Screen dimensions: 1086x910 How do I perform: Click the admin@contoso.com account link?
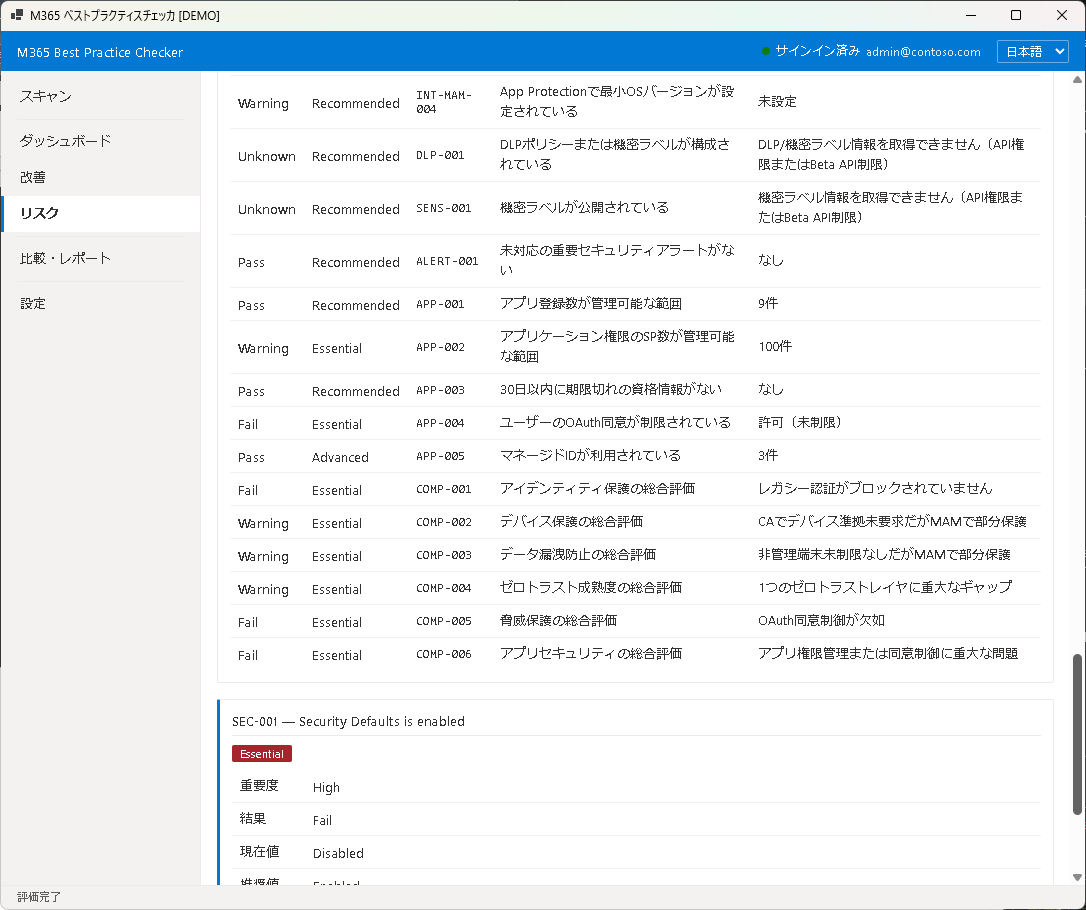tap(922, 51)
